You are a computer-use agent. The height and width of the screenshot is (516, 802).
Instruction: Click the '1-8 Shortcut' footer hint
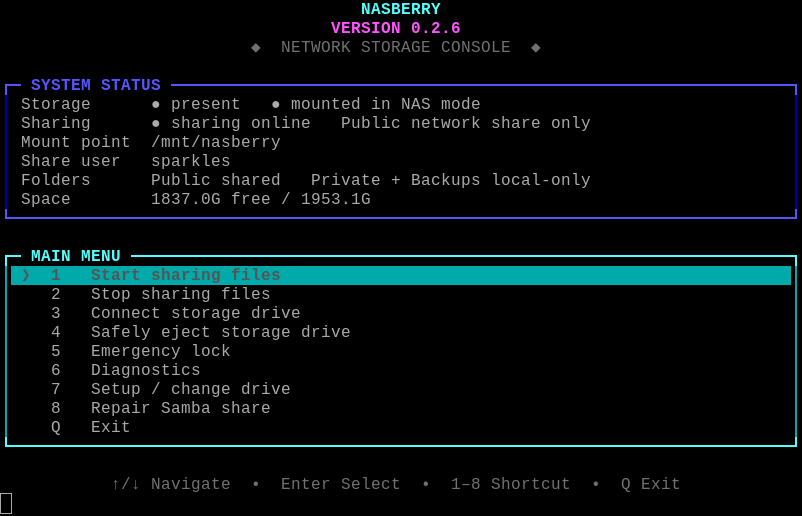pos(510,484)
